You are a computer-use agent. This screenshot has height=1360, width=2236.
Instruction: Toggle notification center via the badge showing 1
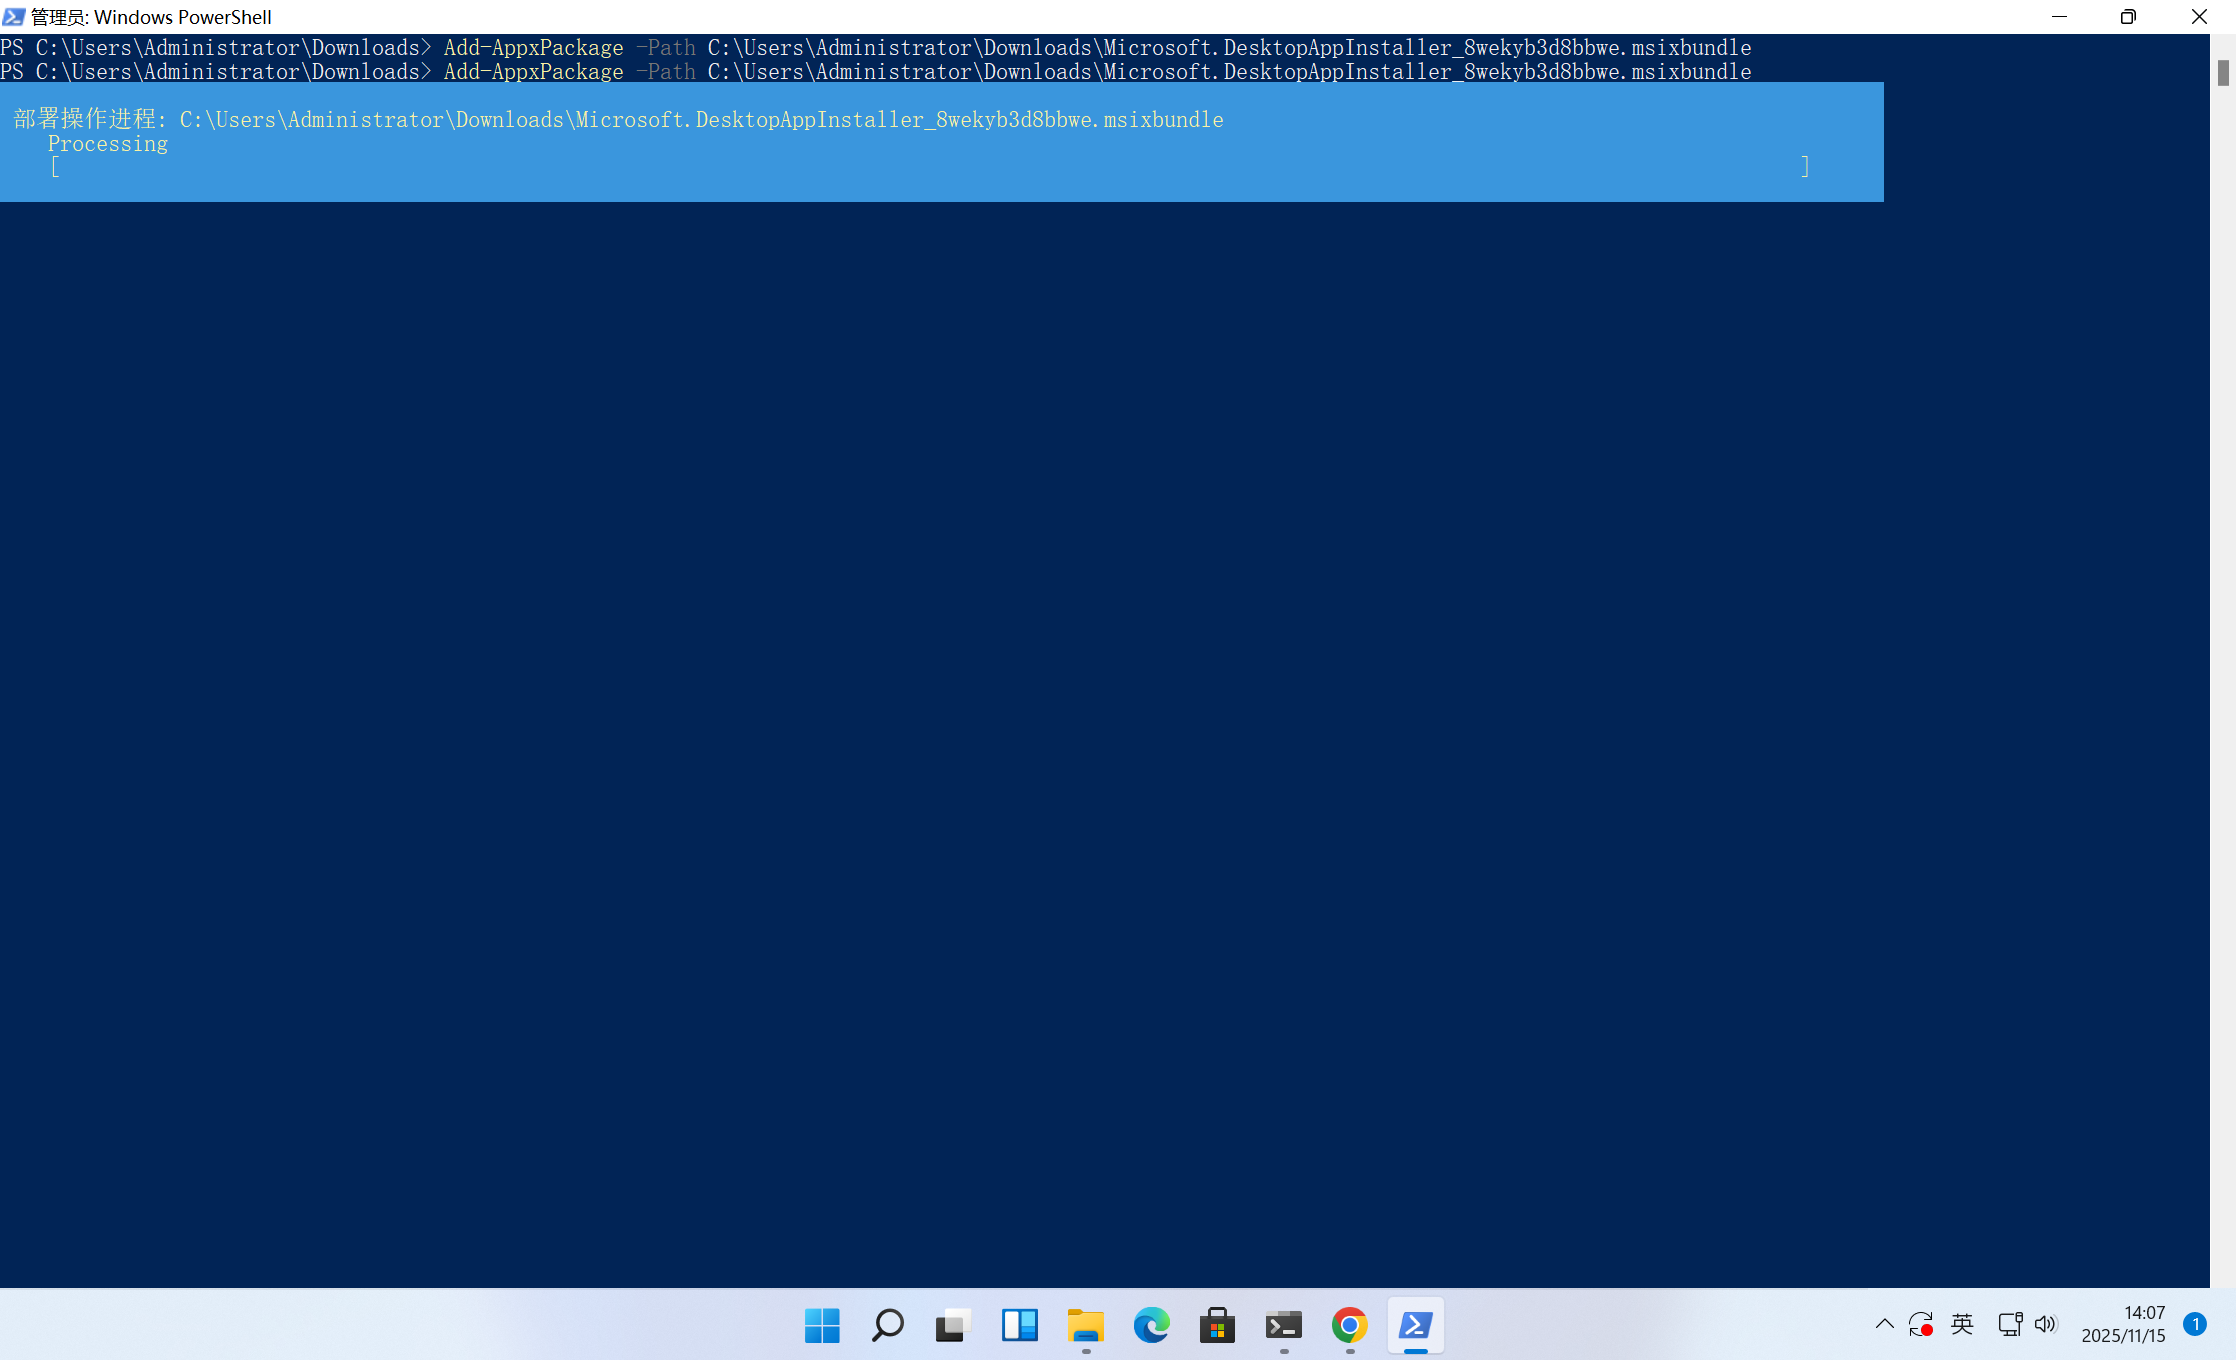point(2194,1324)
